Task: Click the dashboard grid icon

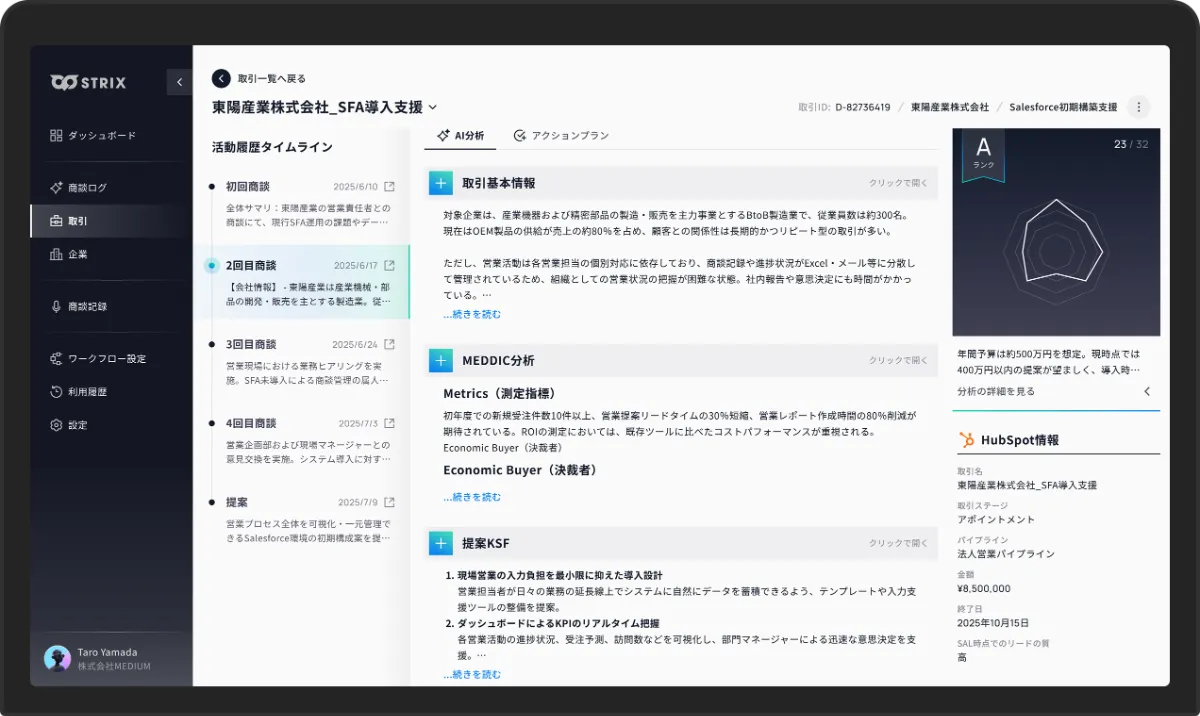Action: [x=56, y=135]
